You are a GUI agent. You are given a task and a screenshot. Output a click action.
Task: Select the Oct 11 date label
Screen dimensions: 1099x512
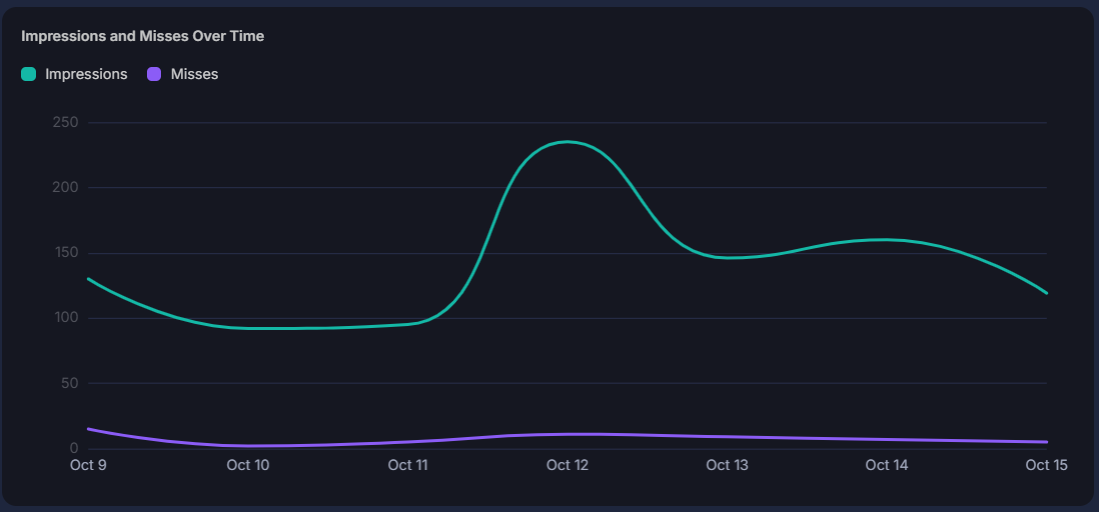pos(408,465)
